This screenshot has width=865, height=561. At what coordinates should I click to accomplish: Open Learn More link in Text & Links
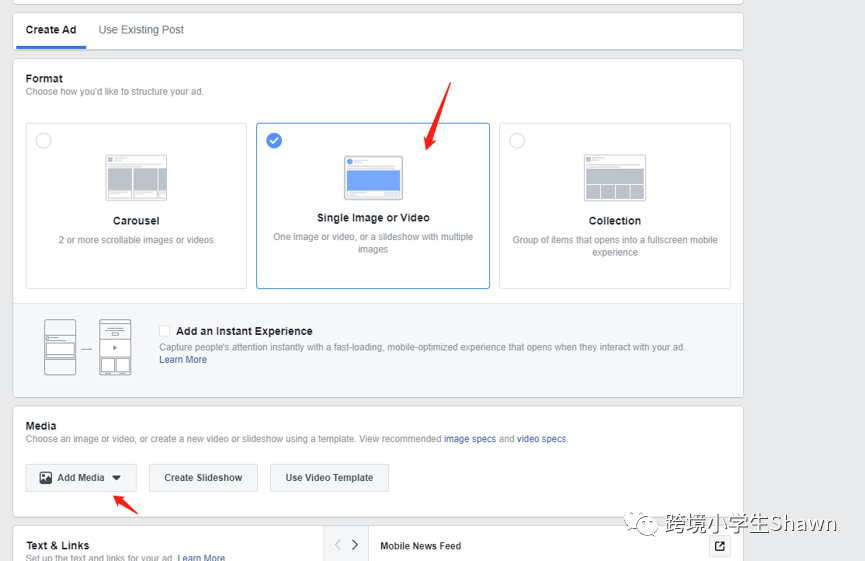201,558
